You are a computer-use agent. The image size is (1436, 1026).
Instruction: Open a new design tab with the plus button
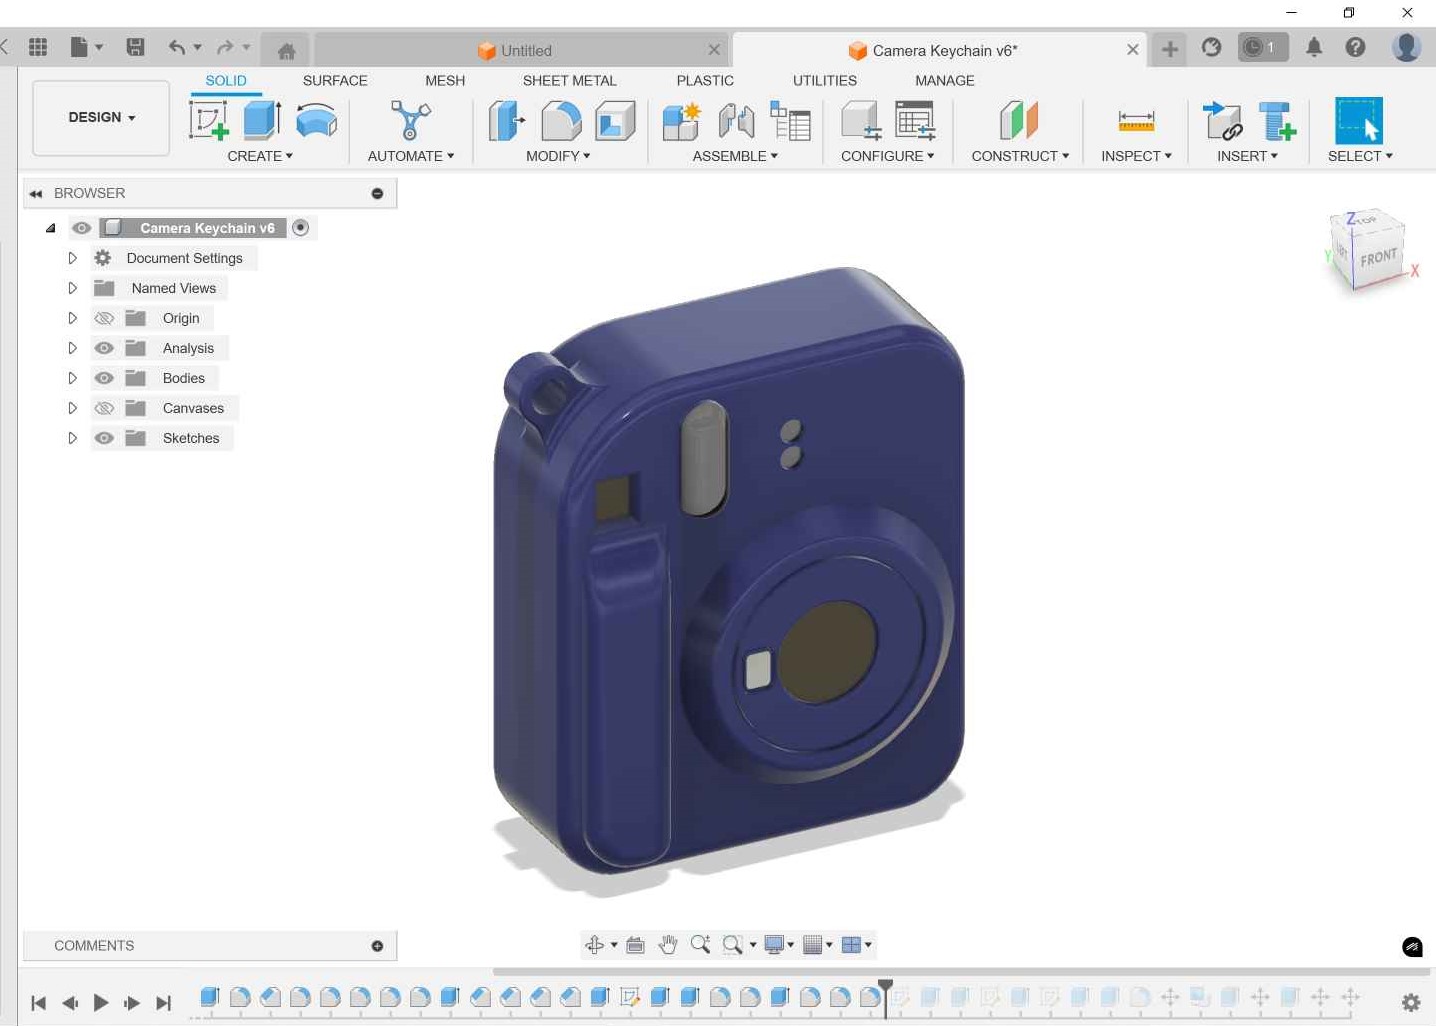pyautogui.click(x=1169, y=48)
